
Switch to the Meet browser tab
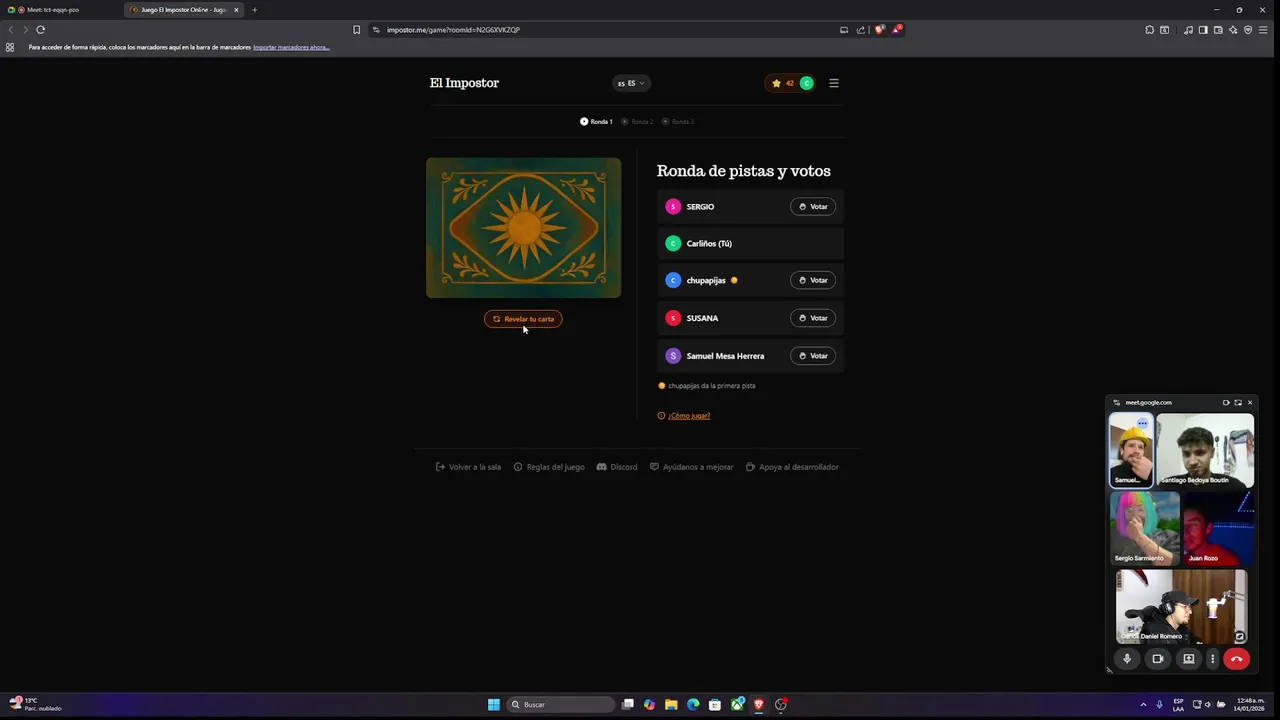pyautogui.click(x=60, y=10)
